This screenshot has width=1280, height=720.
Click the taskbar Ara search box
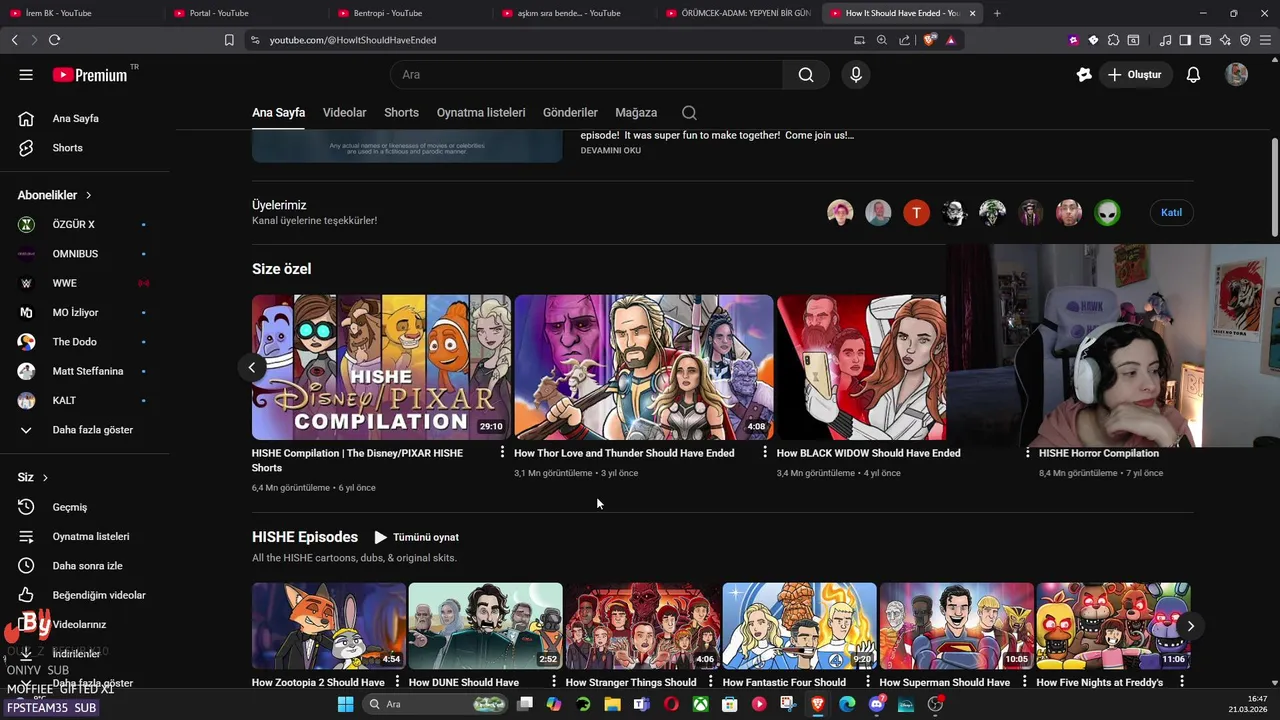(x=435, y=704)
